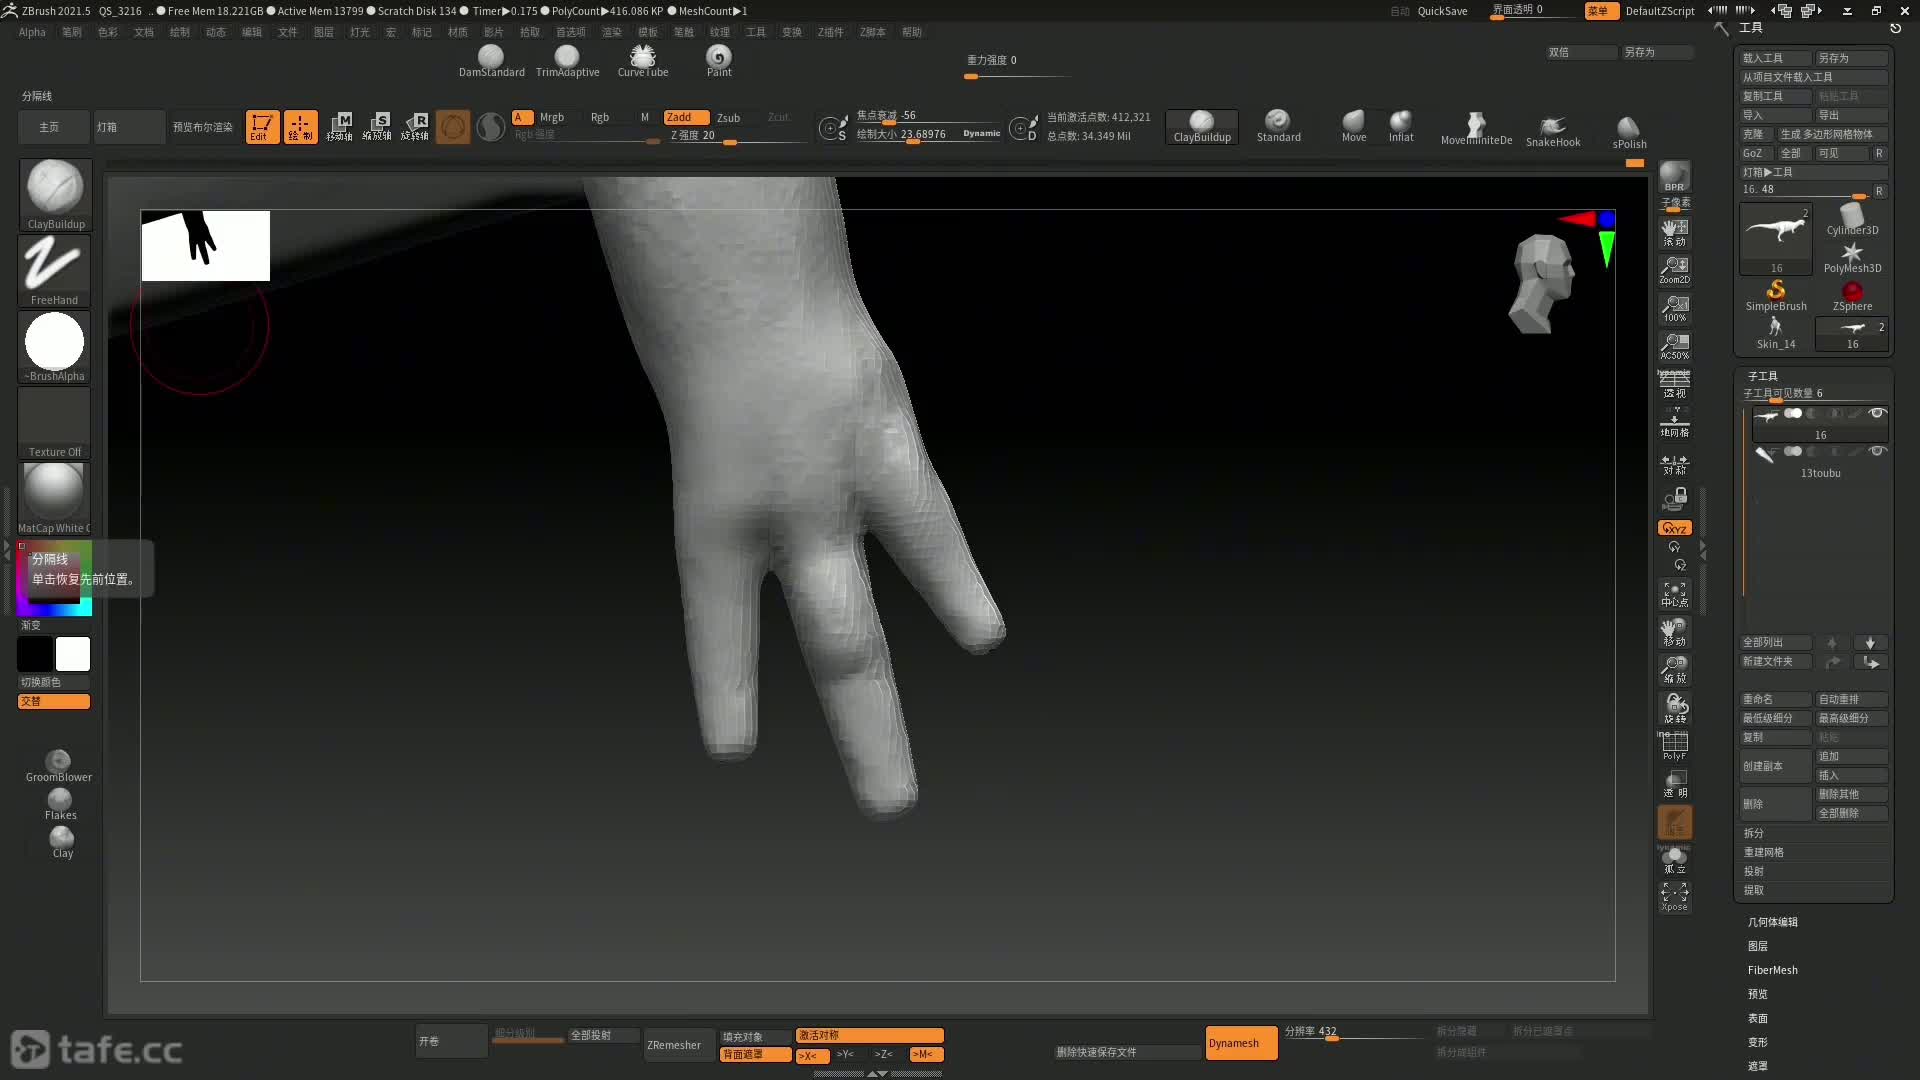The height and width of the screenshot is (1080, 1920).
Task: Toggle floor grid button
Action: 1674,422
